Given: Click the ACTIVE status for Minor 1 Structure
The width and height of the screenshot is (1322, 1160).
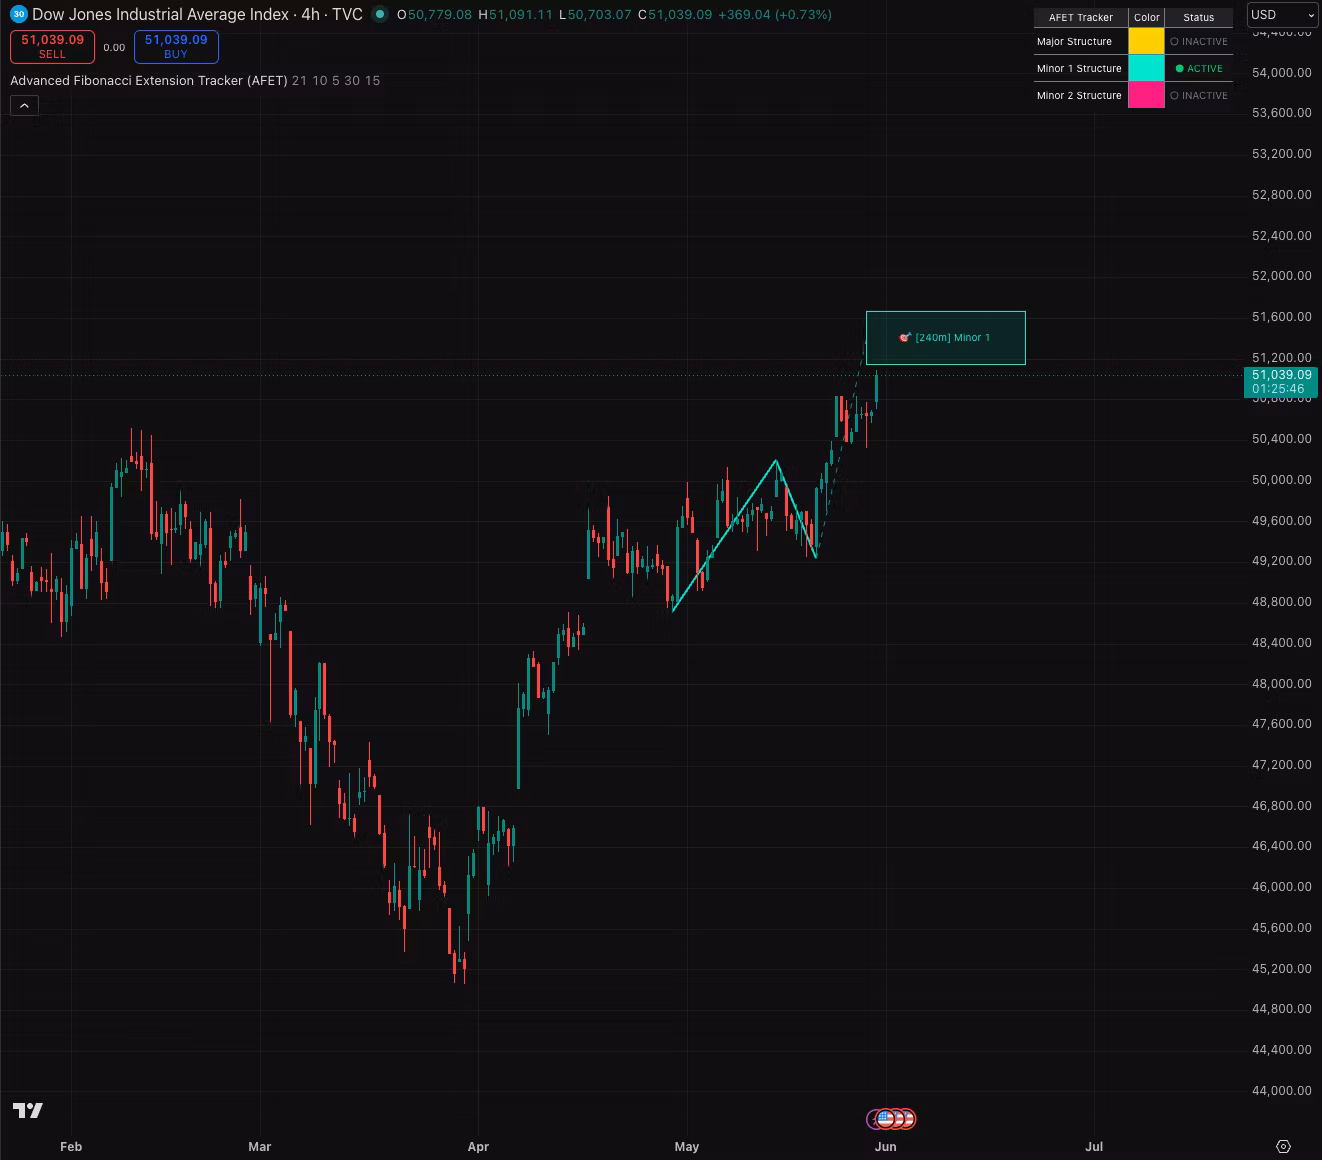Looking at the screenshot, I should point(1199,69).
